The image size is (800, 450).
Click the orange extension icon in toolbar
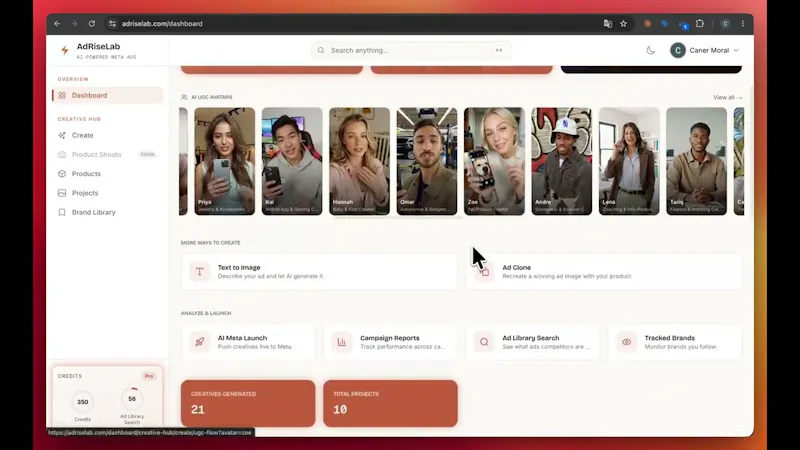647,23
